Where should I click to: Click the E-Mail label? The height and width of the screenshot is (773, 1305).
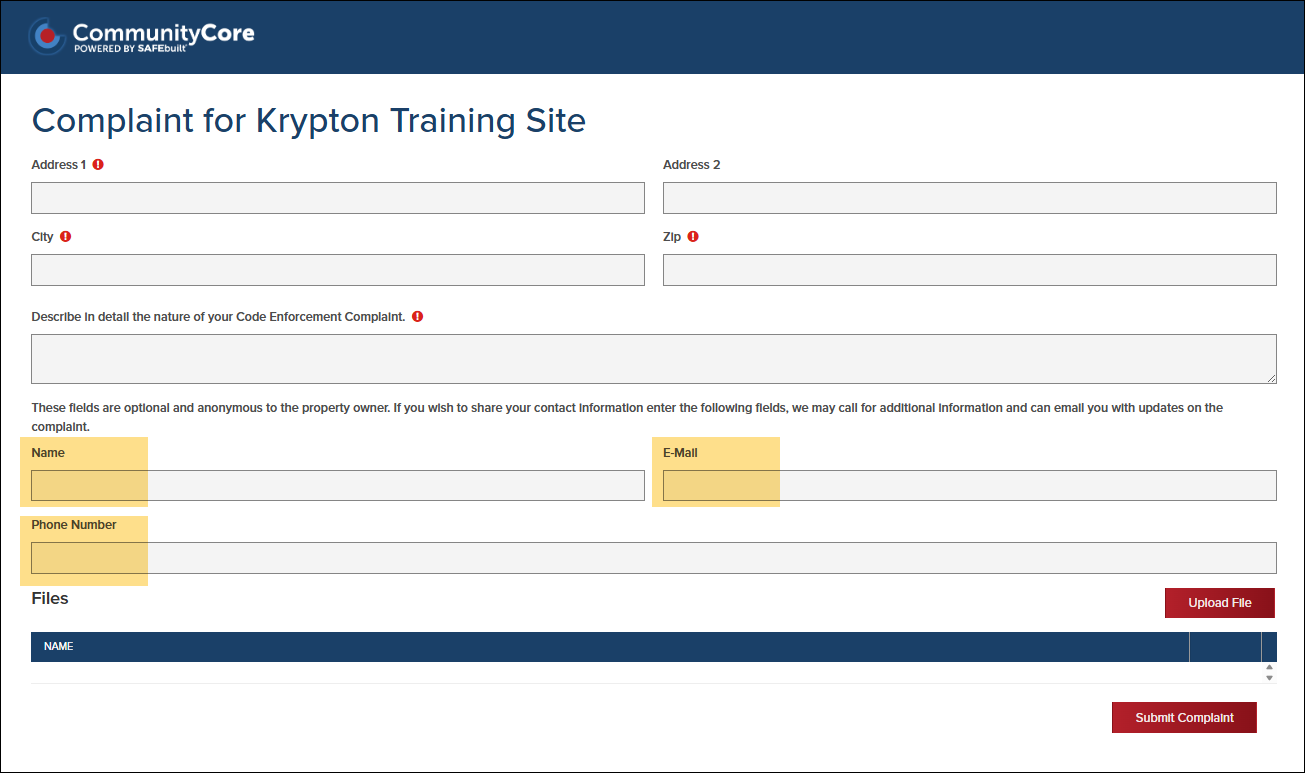[681, 453]
